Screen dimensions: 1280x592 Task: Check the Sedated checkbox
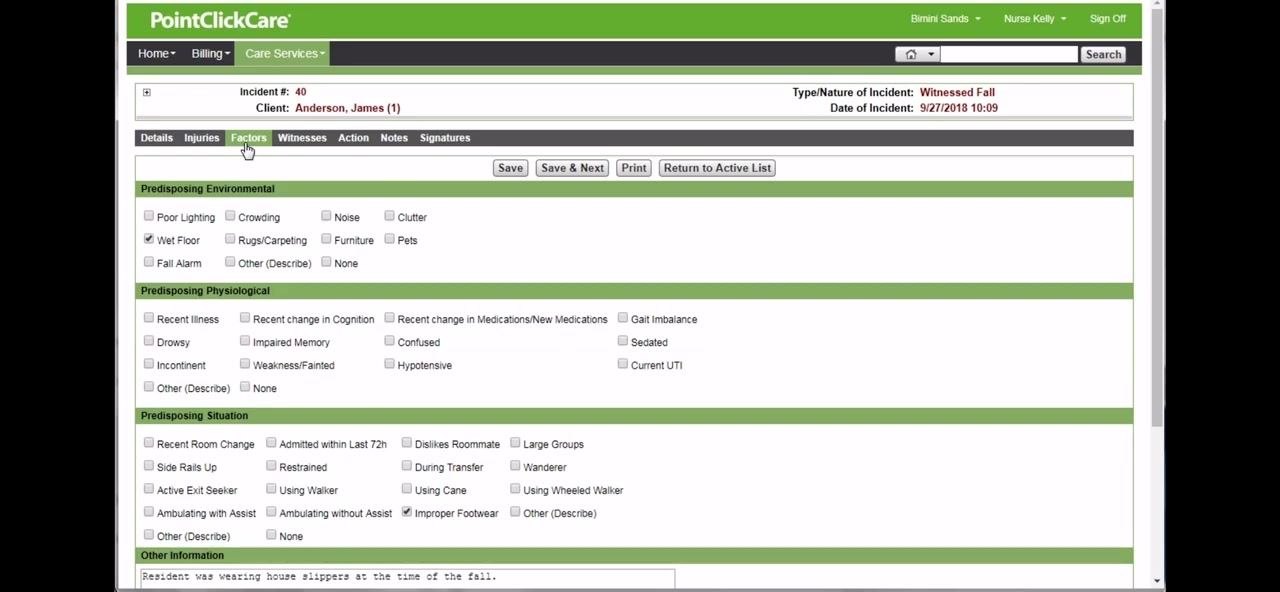tap(623, 341)
